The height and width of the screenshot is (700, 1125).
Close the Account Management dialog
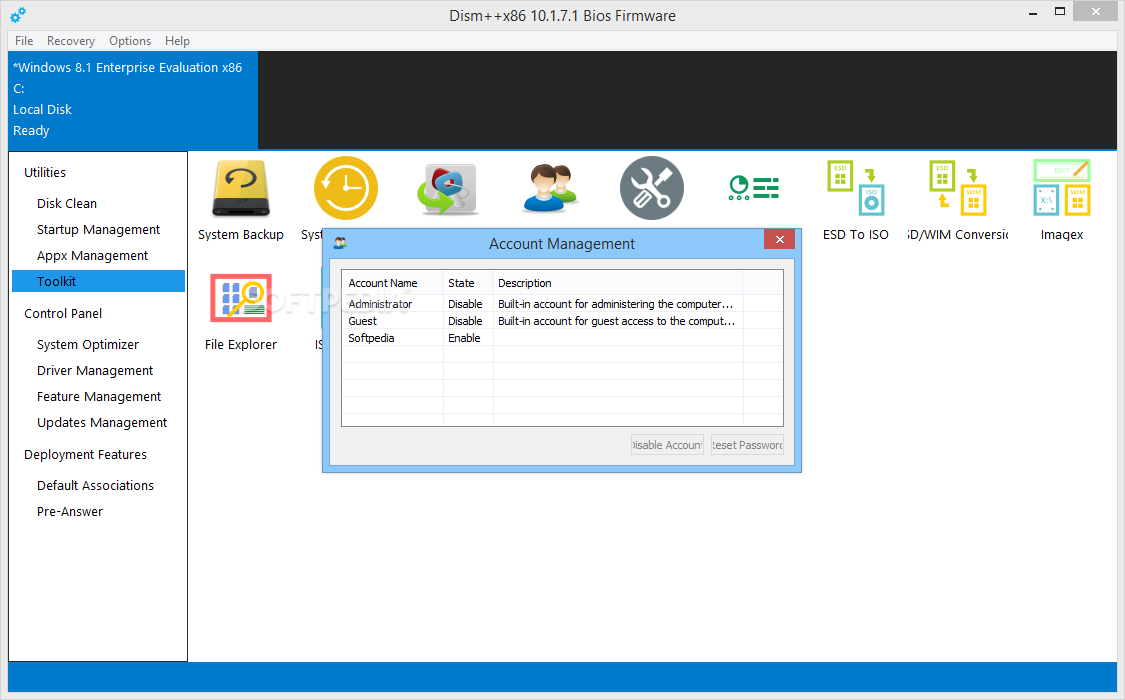[779, 239]
